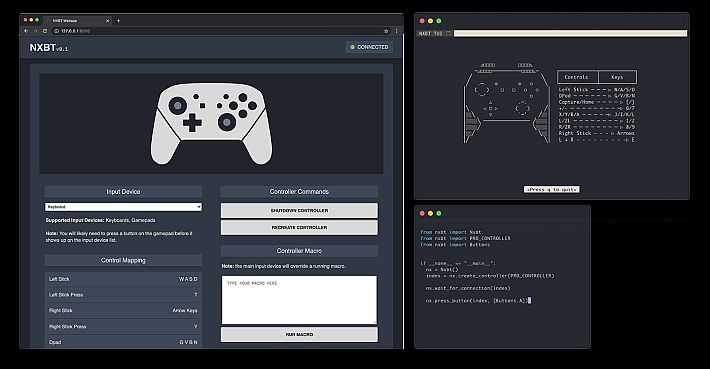Recreate the controller
The image size is (710, 369).
299,227
